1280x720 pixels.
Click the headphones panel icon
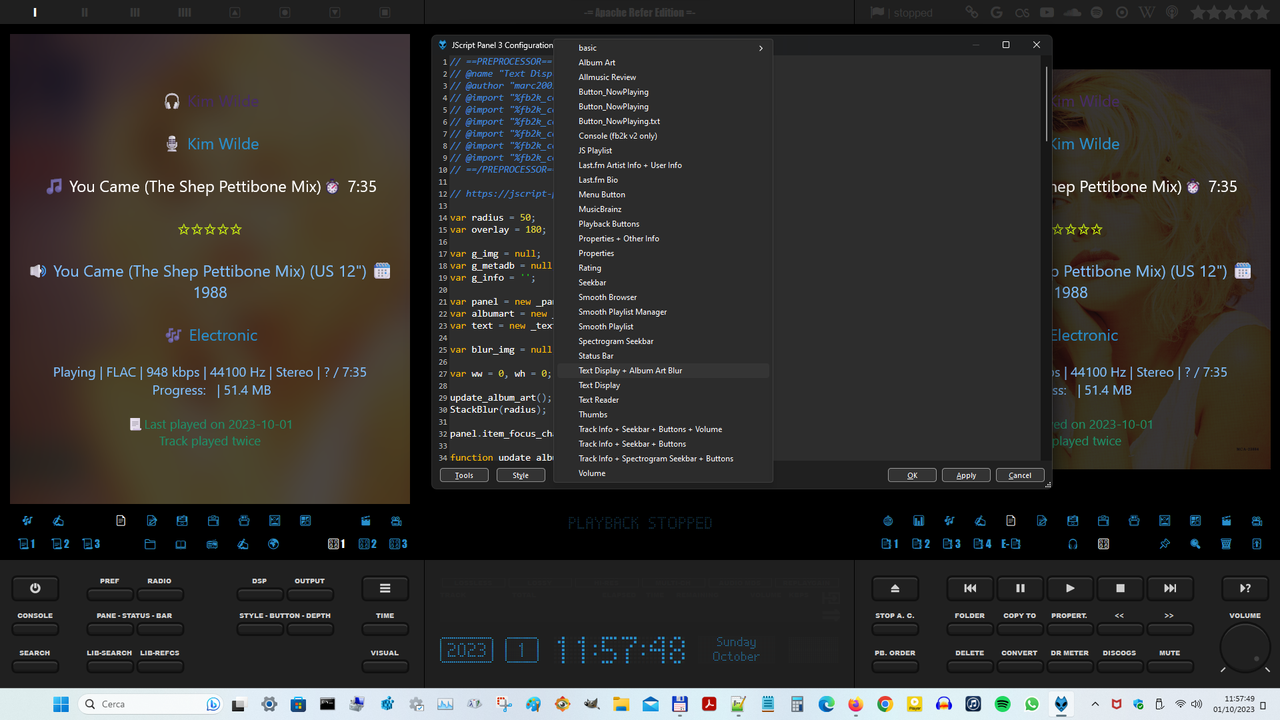click(x=1072, y=544)
